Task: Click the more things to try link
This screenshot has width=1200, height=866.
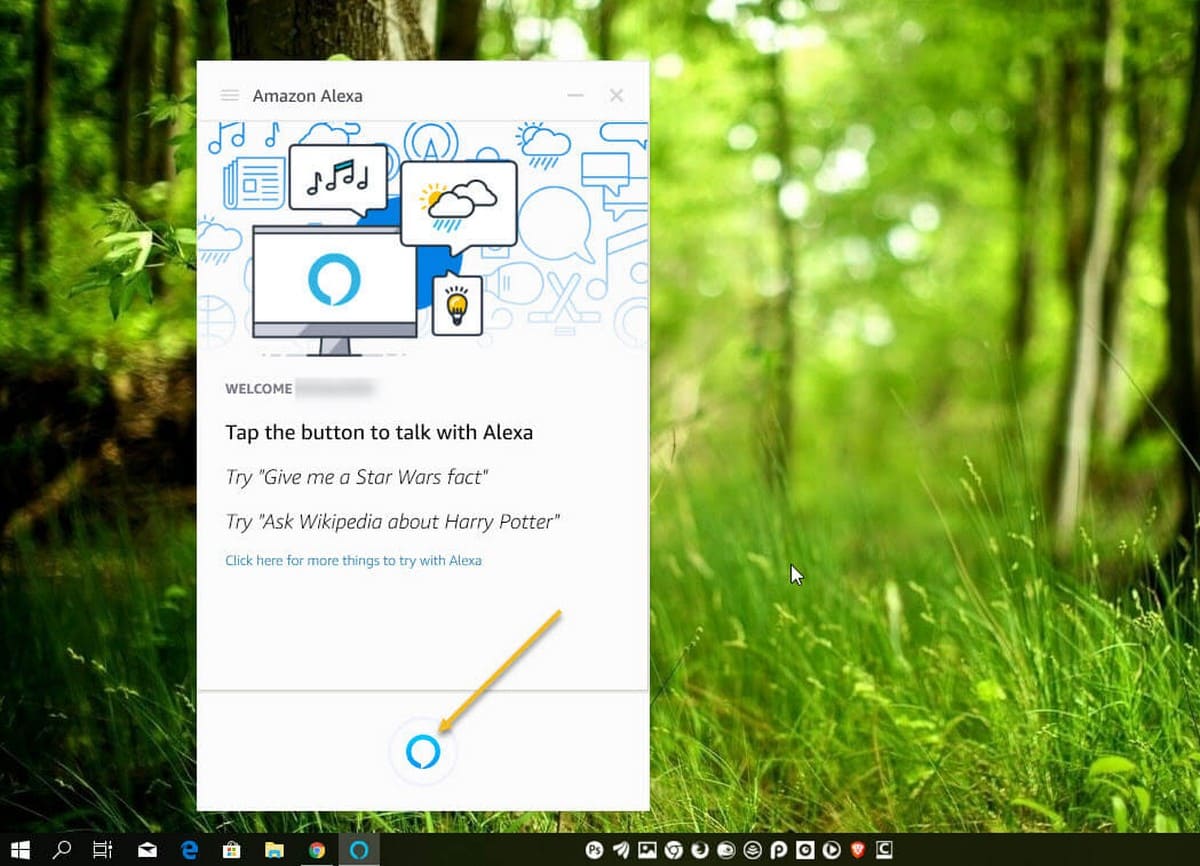Action: 353,560
